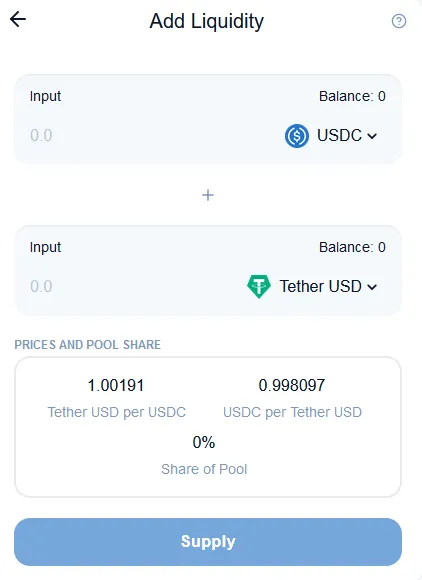Focus the Tether USD amount input field
Screen dimensions: 422x580
click(133, 286)
